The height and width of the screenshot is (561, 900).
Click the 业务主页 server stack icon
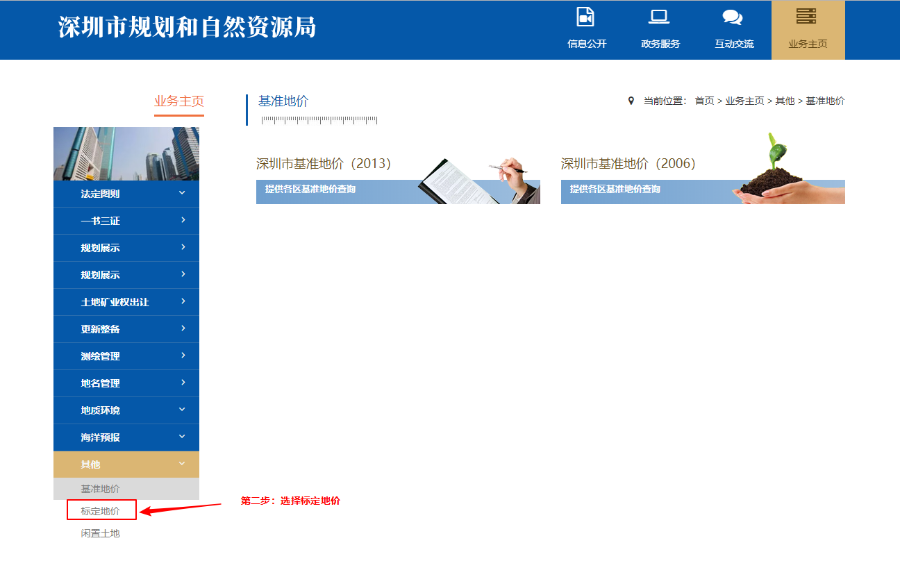(x=806, y=16)
